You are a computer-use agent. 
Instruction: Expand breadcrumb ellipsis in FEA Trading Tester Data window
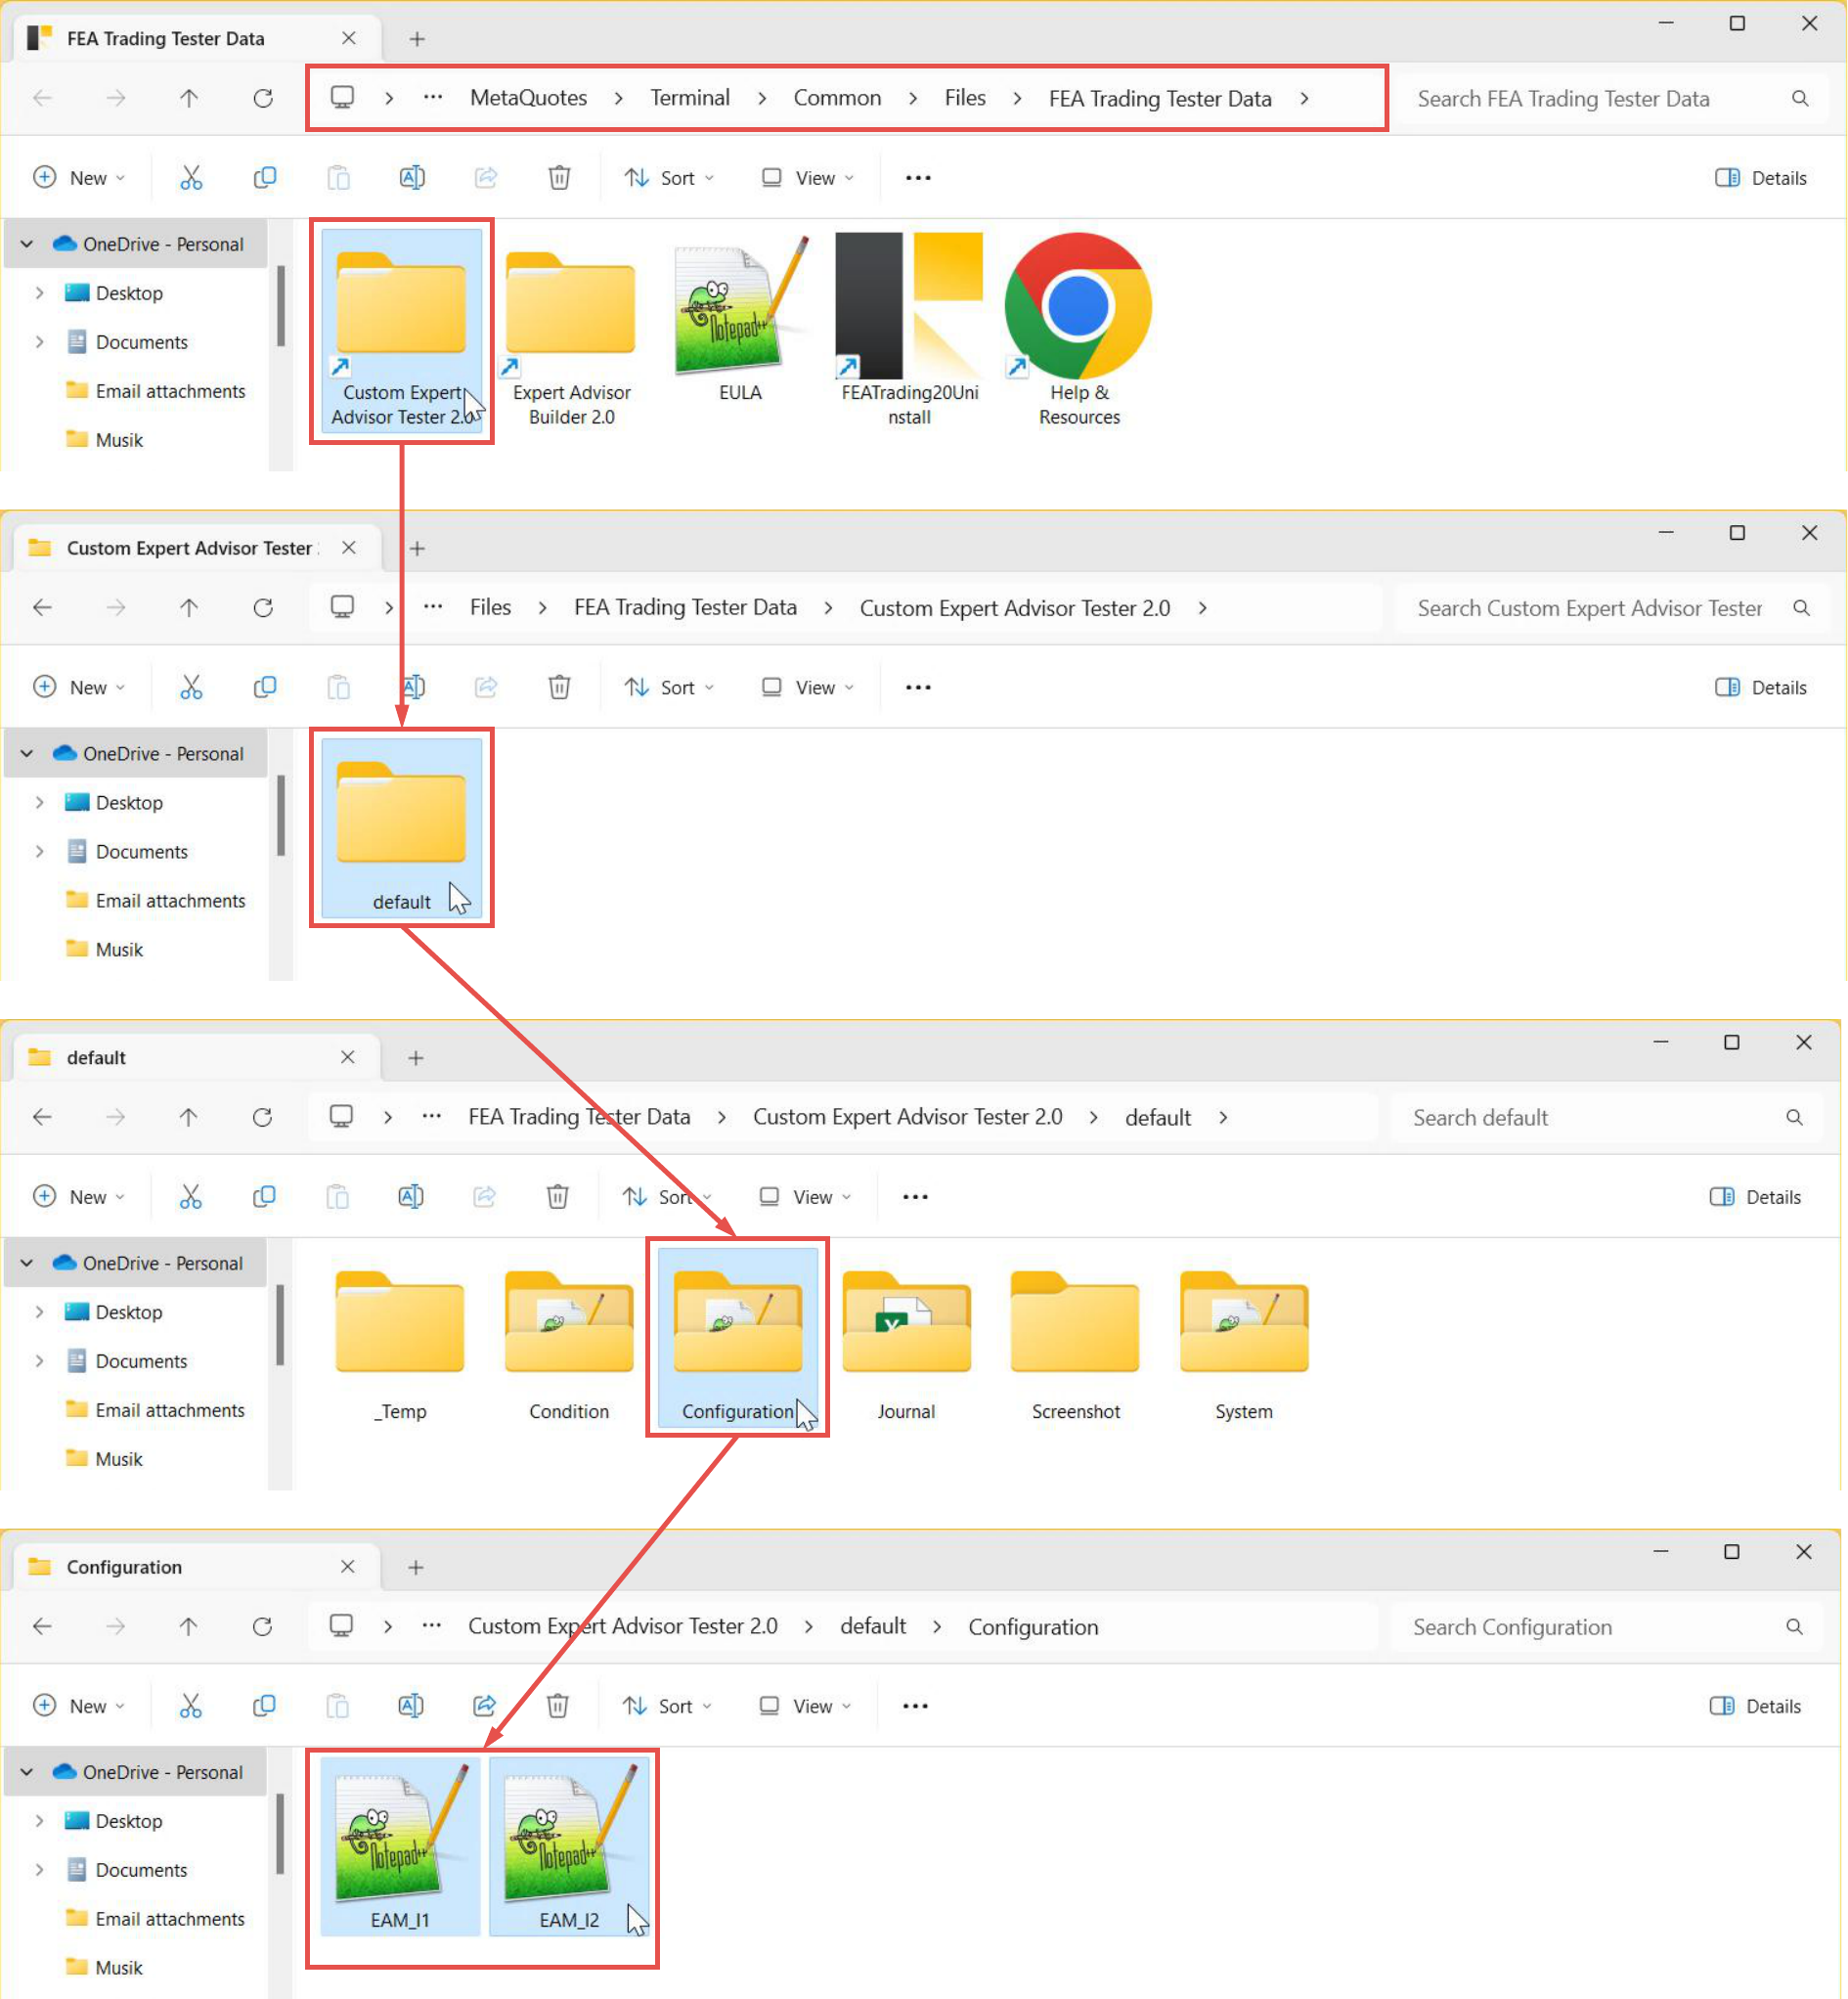(x=433, y=98)
